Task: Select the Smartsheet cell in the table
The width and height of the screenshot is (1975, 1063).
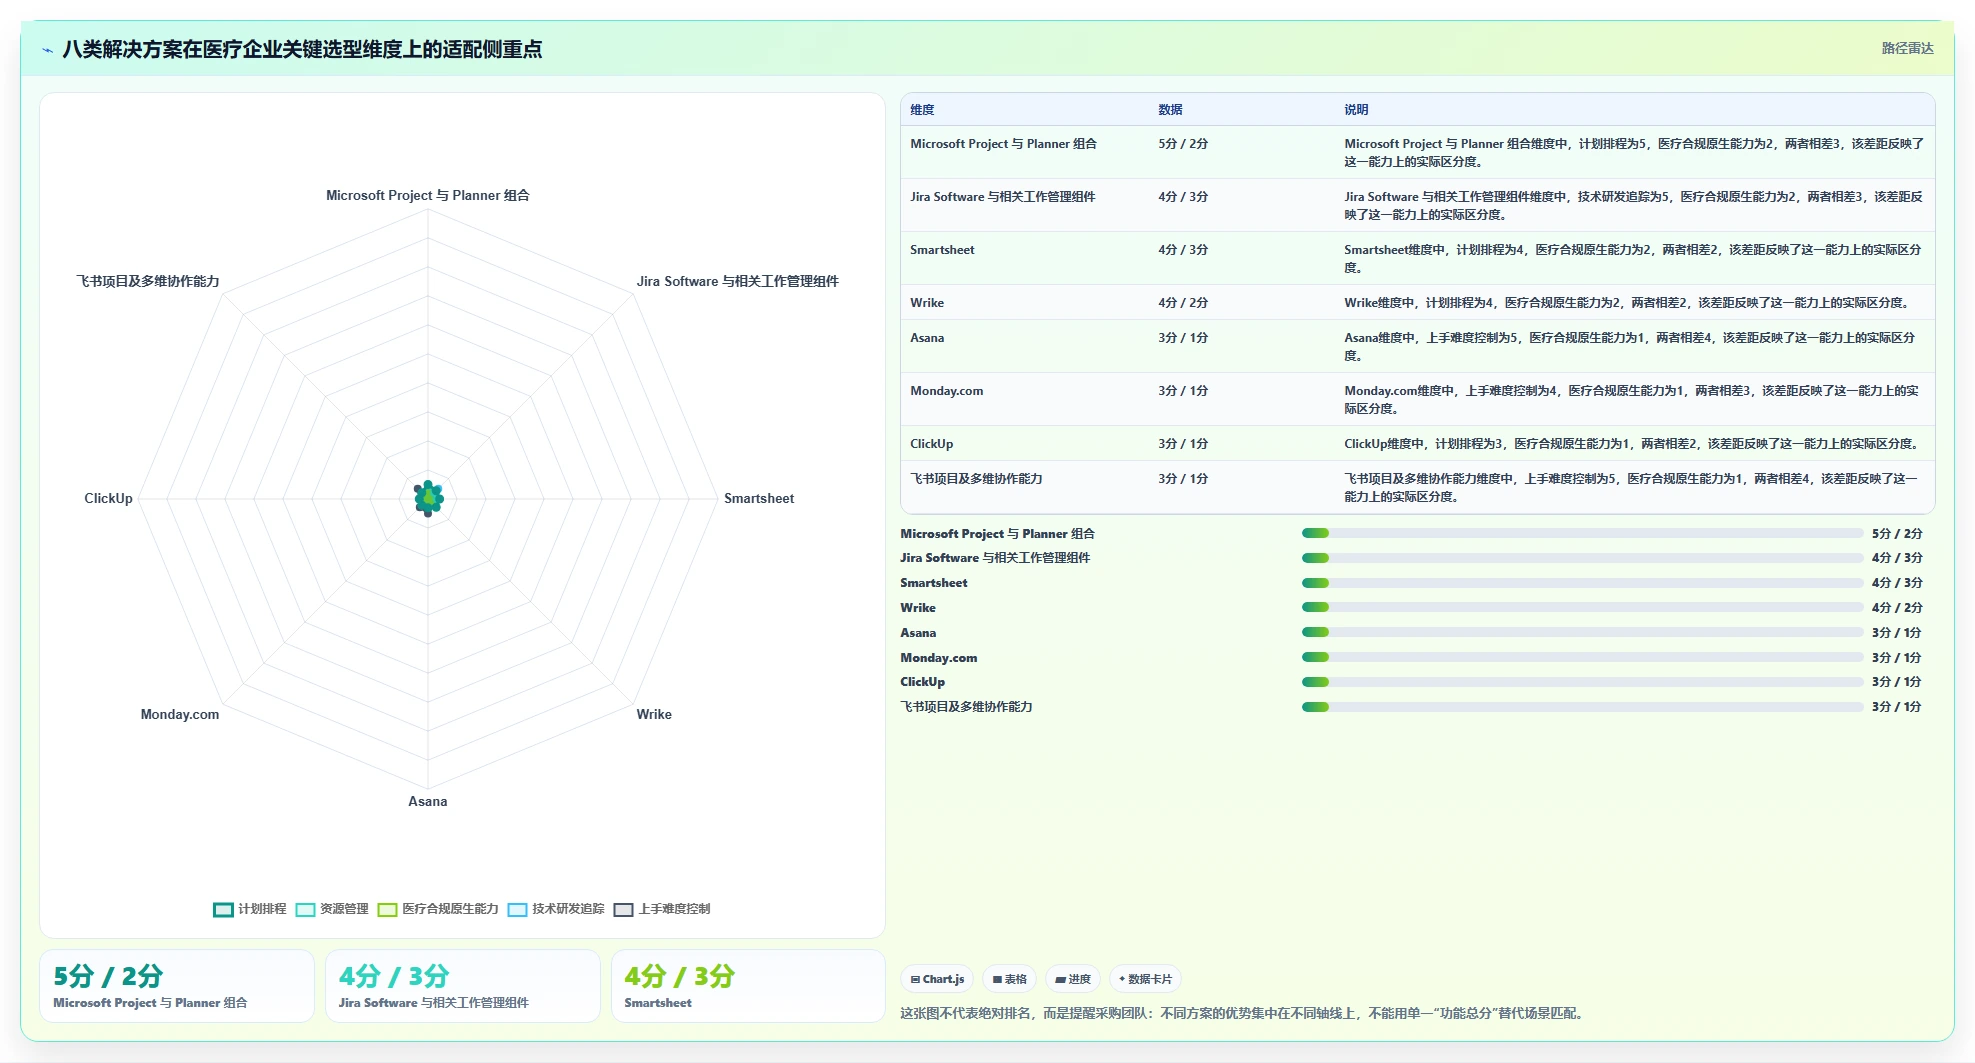Action: tap(942, 250)
